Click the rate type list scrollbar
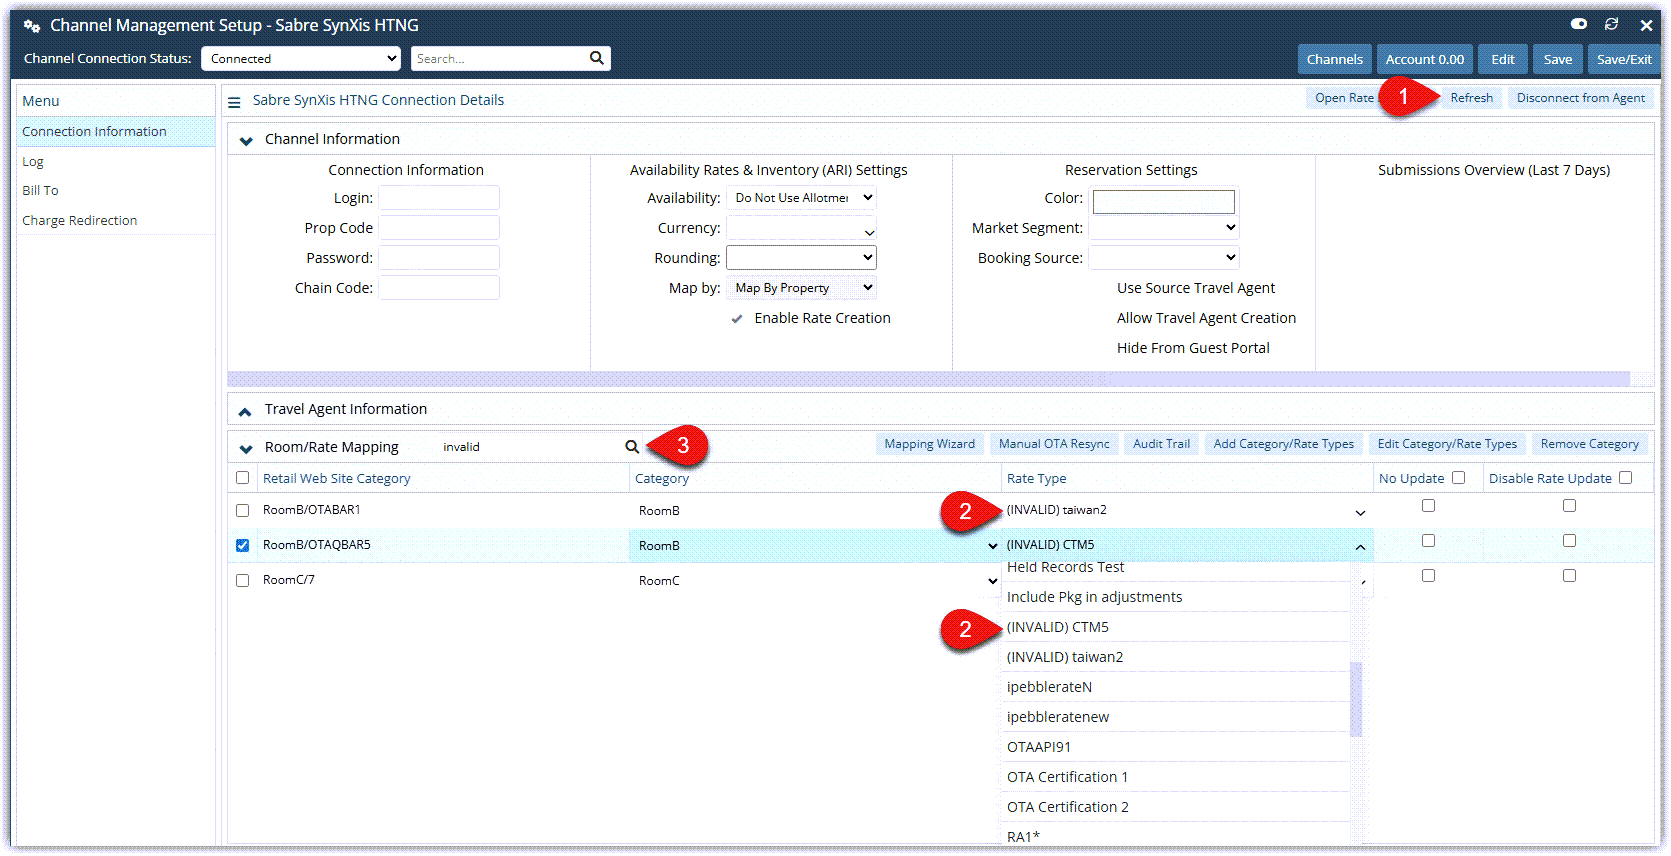 (x=1356, y=699)
